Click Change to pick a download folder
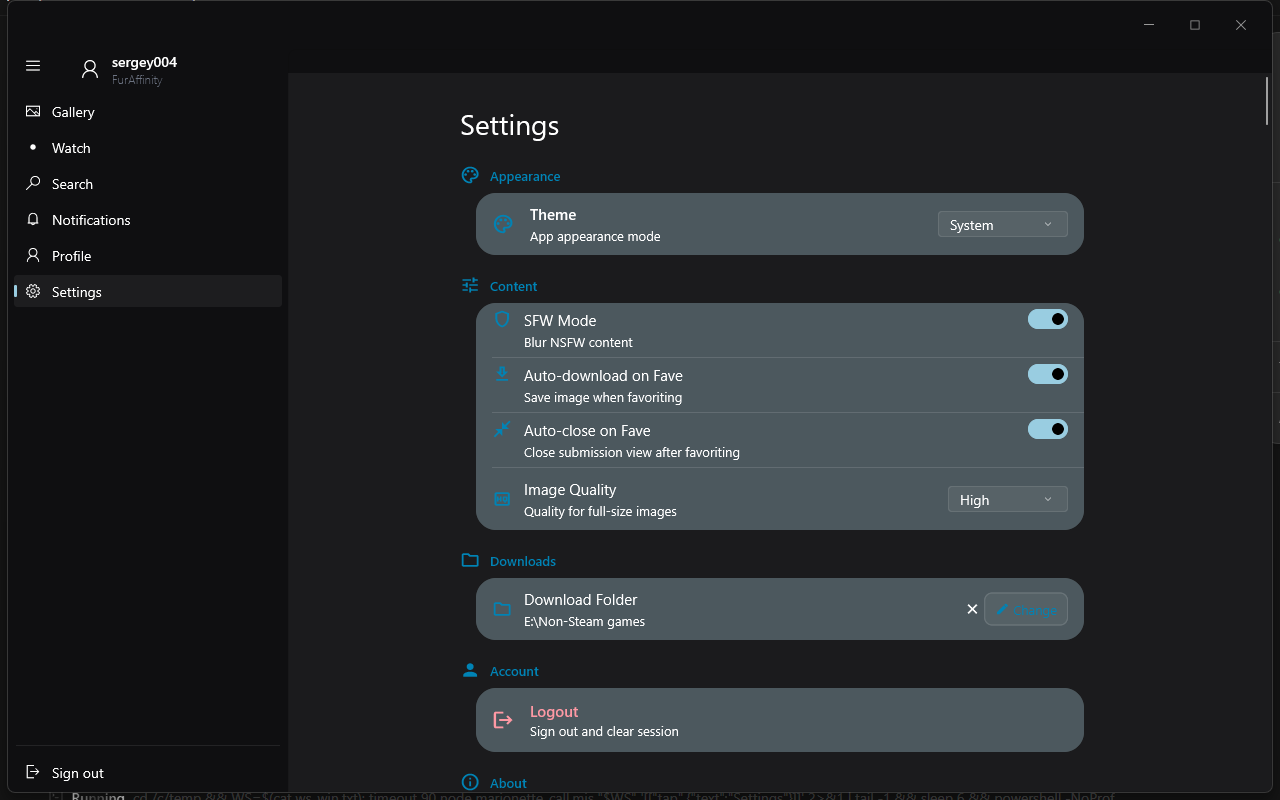 1026,609
